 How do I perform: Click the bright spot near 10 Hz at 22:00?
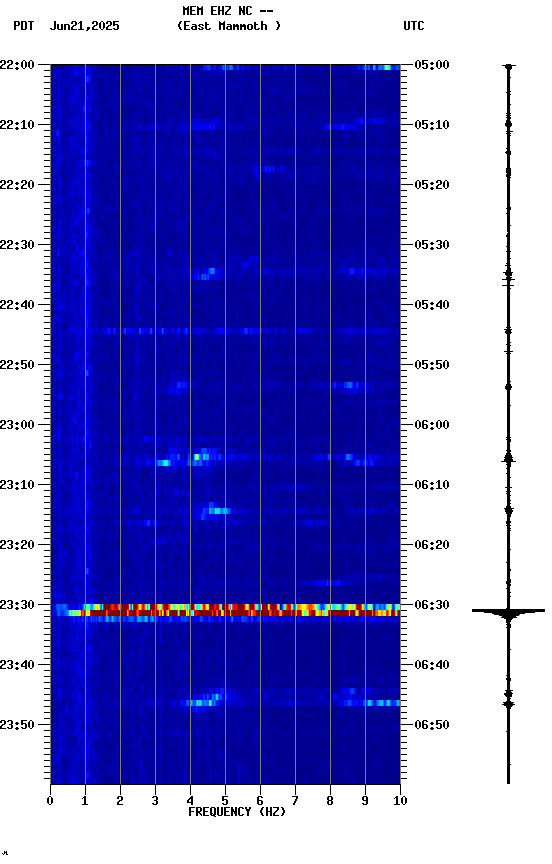(382, 67)
